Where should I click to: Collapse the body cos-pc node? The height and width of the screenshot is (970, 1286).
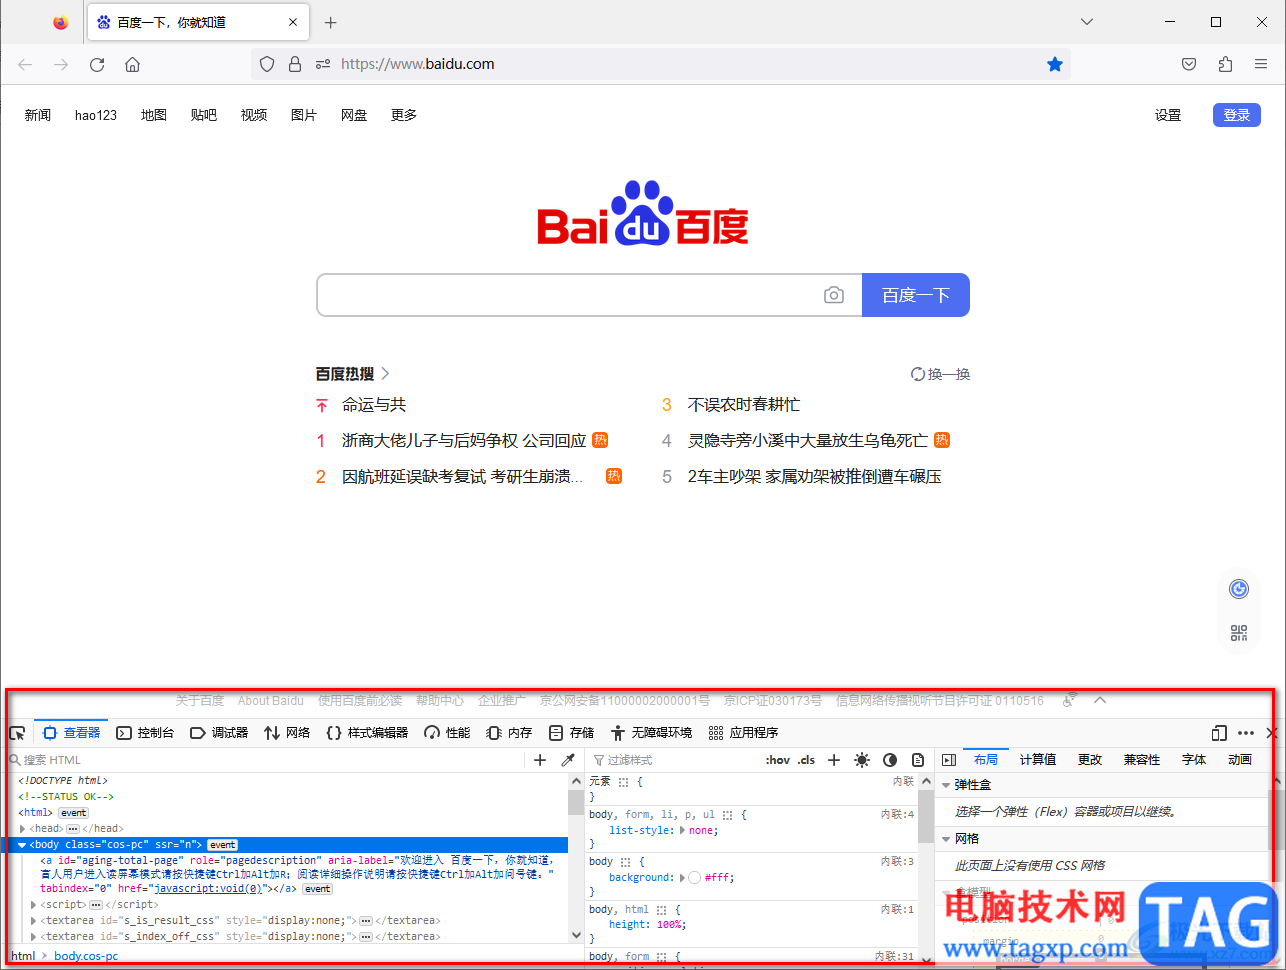coord(22,845)
